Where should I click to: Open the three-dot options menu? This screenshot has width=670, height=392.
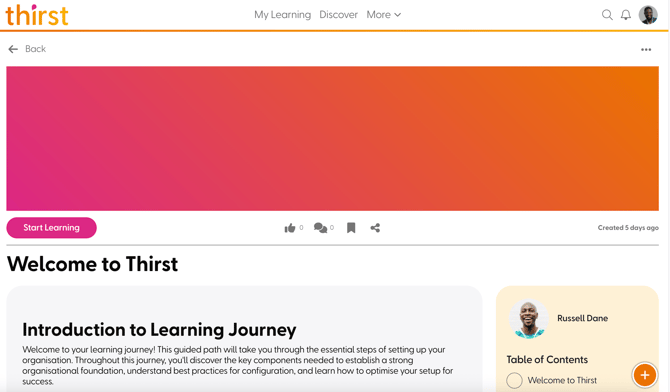pyautogui.click(x=646, y=50)
